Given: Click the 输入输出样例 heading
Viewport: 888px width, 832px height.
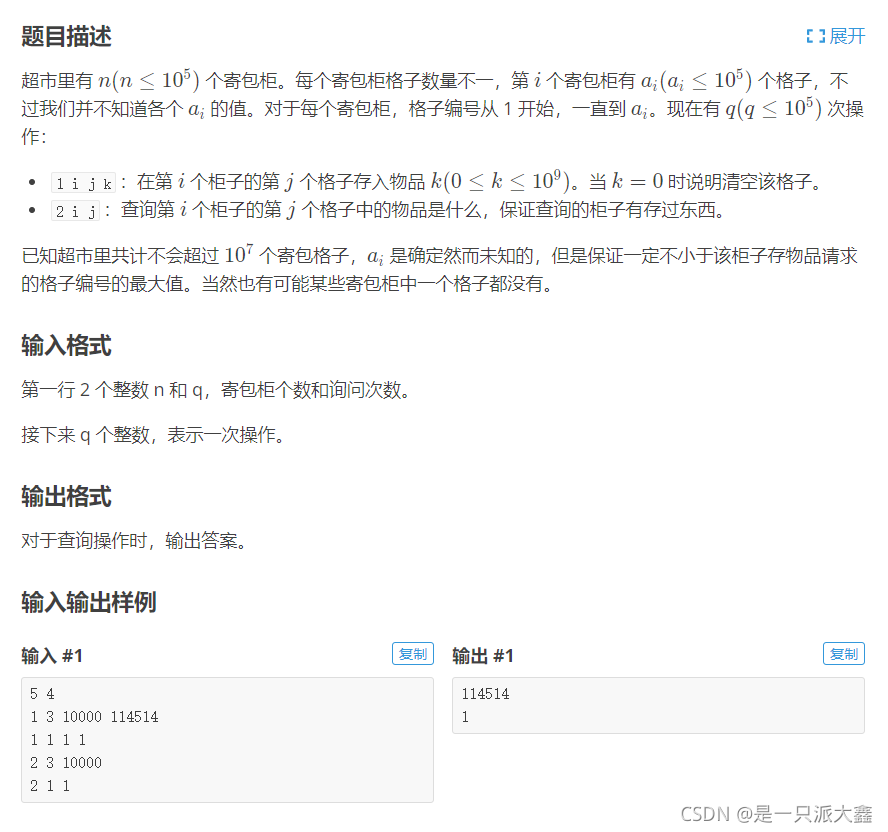Looking at the screenshot, I should (x=89, y=602).
